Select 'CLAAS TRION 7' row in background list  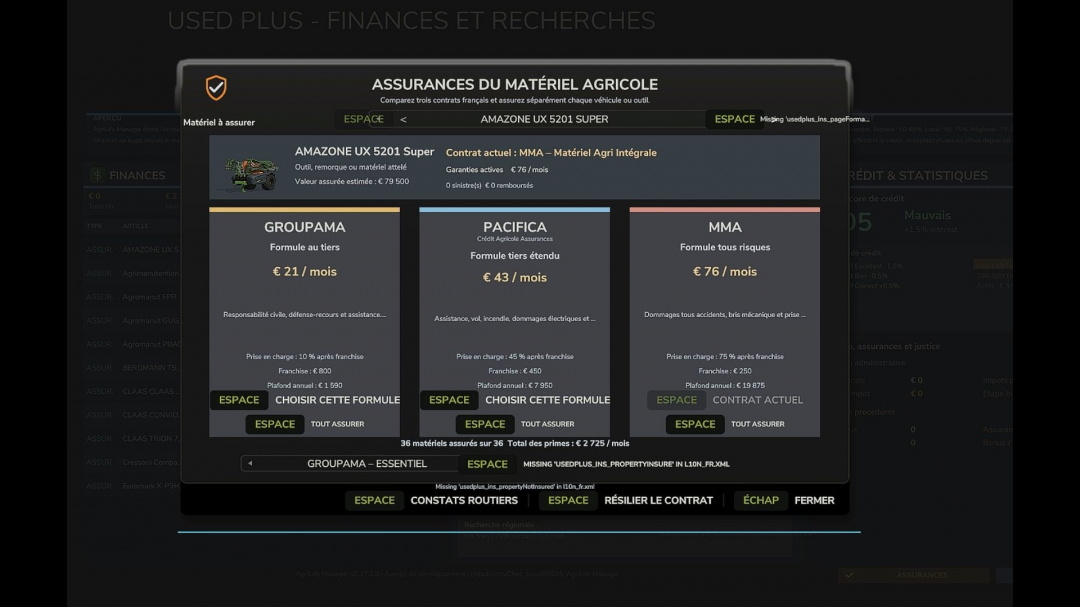[x=132, y=438]
